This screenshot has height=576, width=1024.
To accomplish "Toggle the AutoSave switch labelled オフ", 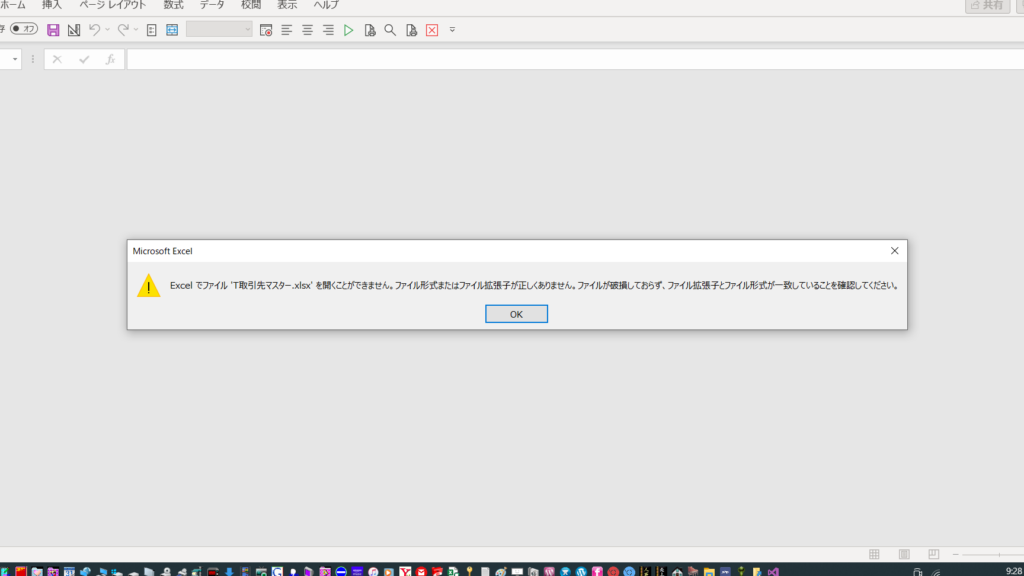I will click(x=24, y=29).
